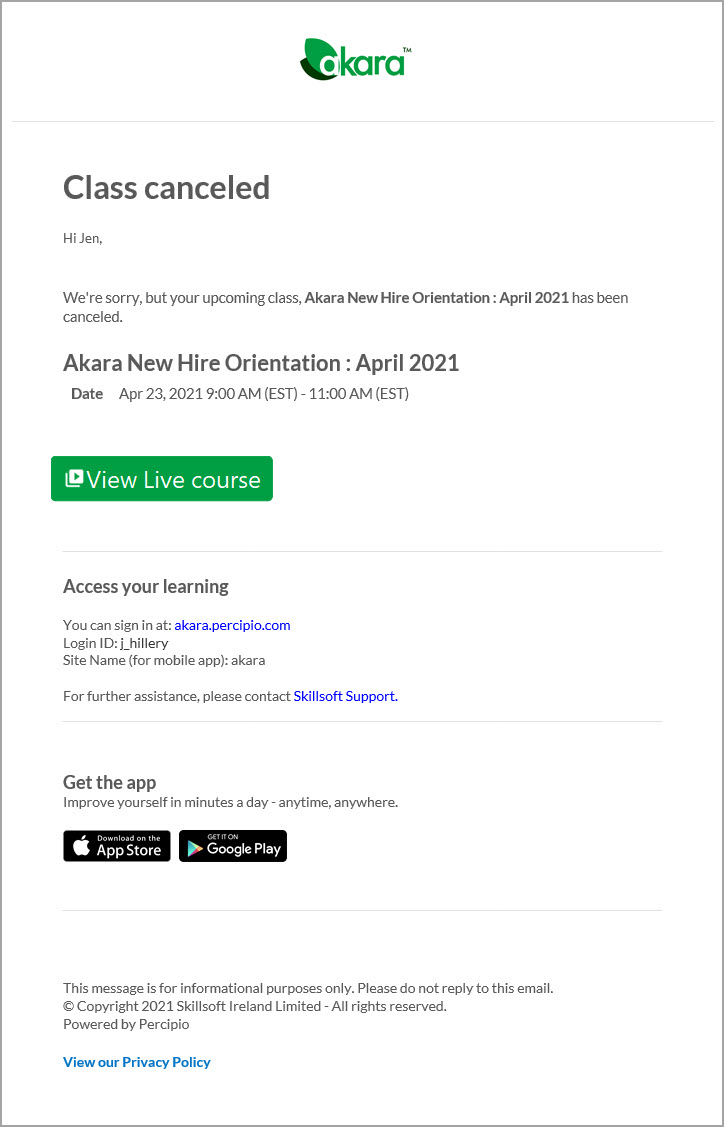This screenshot has height=1127, width=724.
Task: Open the akara.percipio.com sign-in link
Action: (232, 625)
